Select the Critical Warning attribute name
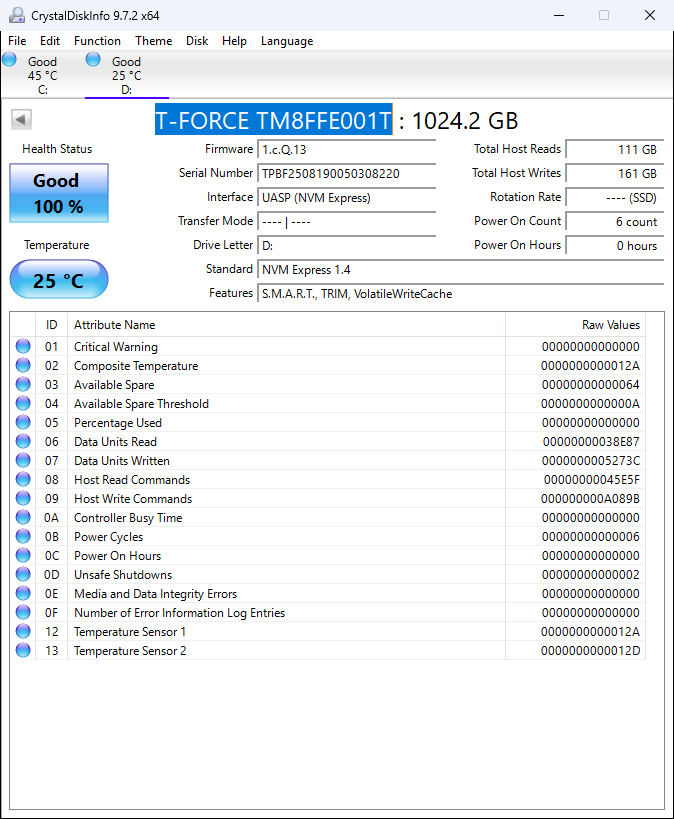Screen dimensions: 674x819 coord(115,347)
